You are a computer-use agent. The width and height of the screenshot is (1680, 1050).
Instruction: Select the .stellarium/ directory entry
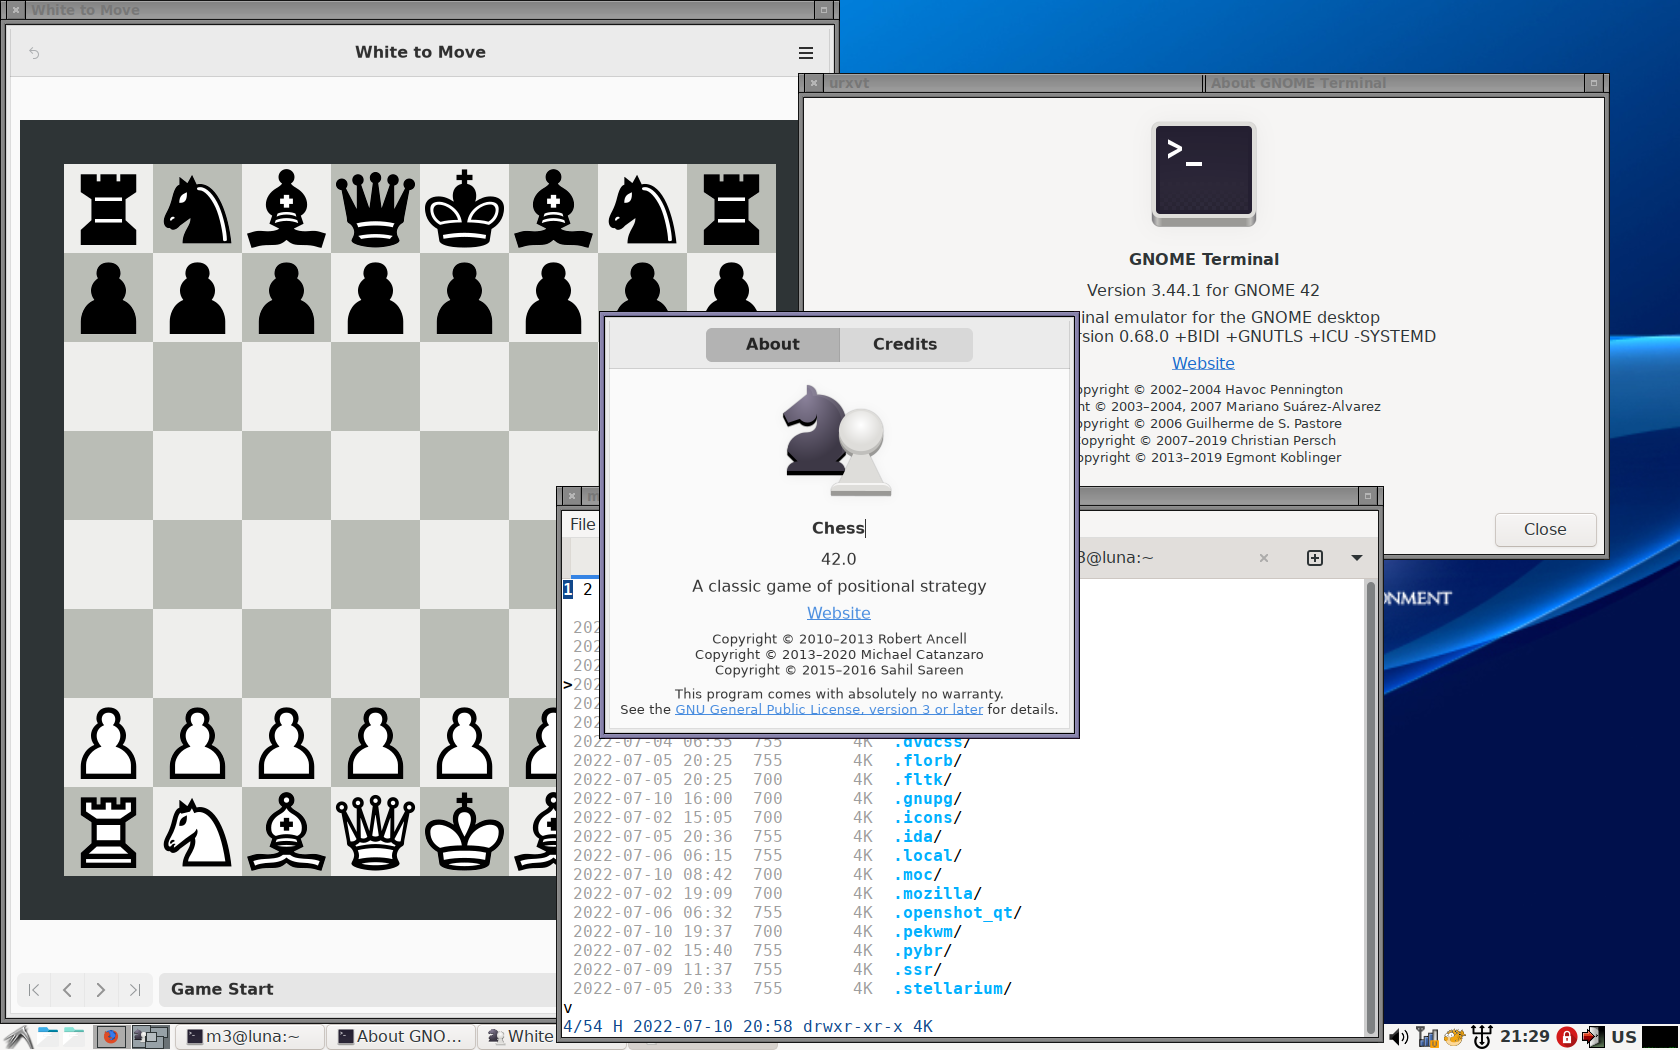coord(953,989)
